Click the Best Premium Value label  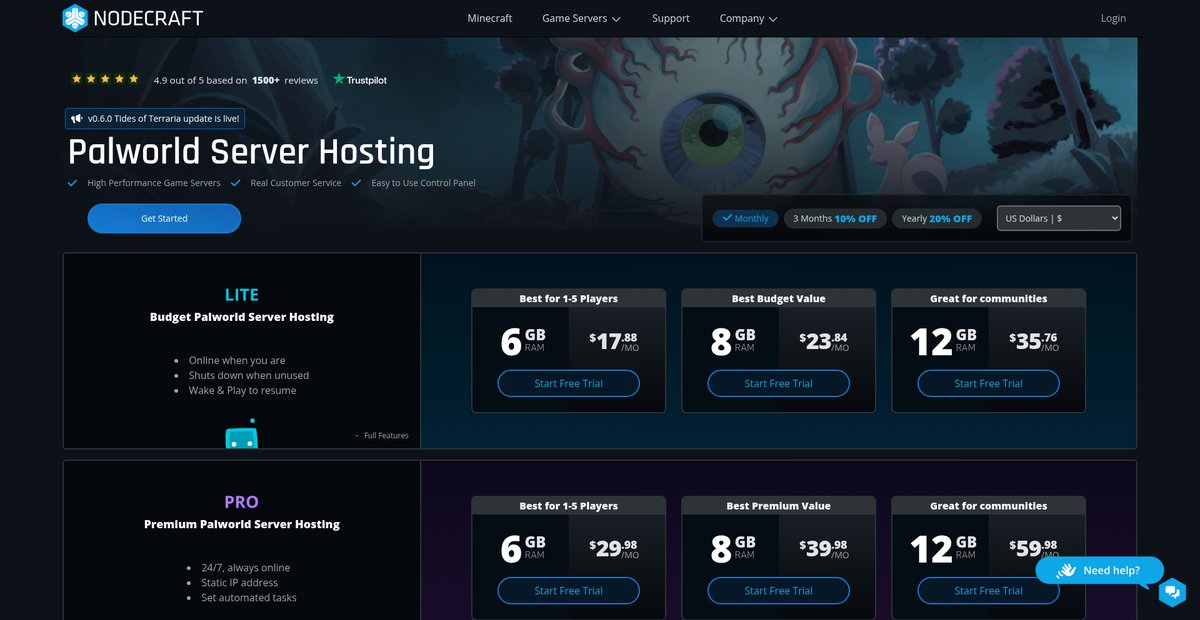point(779,505)
